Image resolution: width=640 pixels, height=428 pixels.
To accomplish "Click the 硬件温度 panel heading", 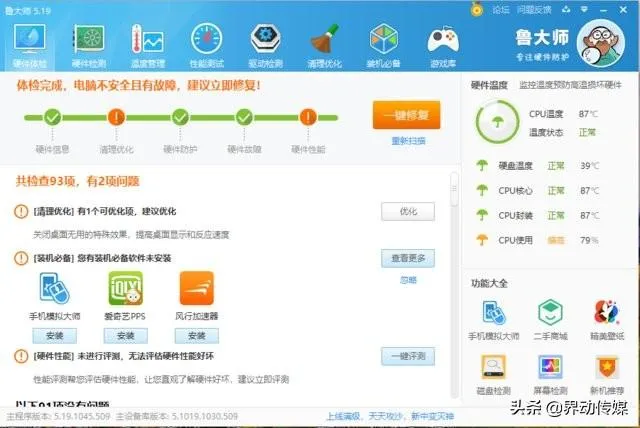I will (x=489, y=85).
